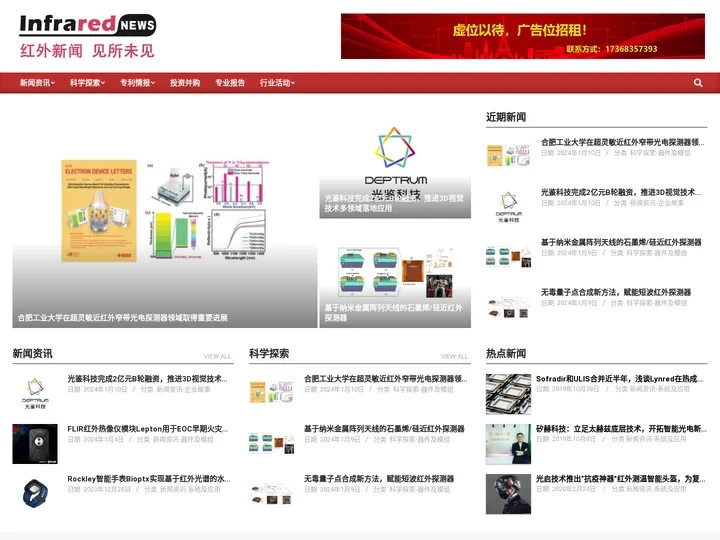Screen dimensions: 720x540
Task: Open the search icon in the red navigation bar
Action: pyautogui.click(x=698, y=83)
